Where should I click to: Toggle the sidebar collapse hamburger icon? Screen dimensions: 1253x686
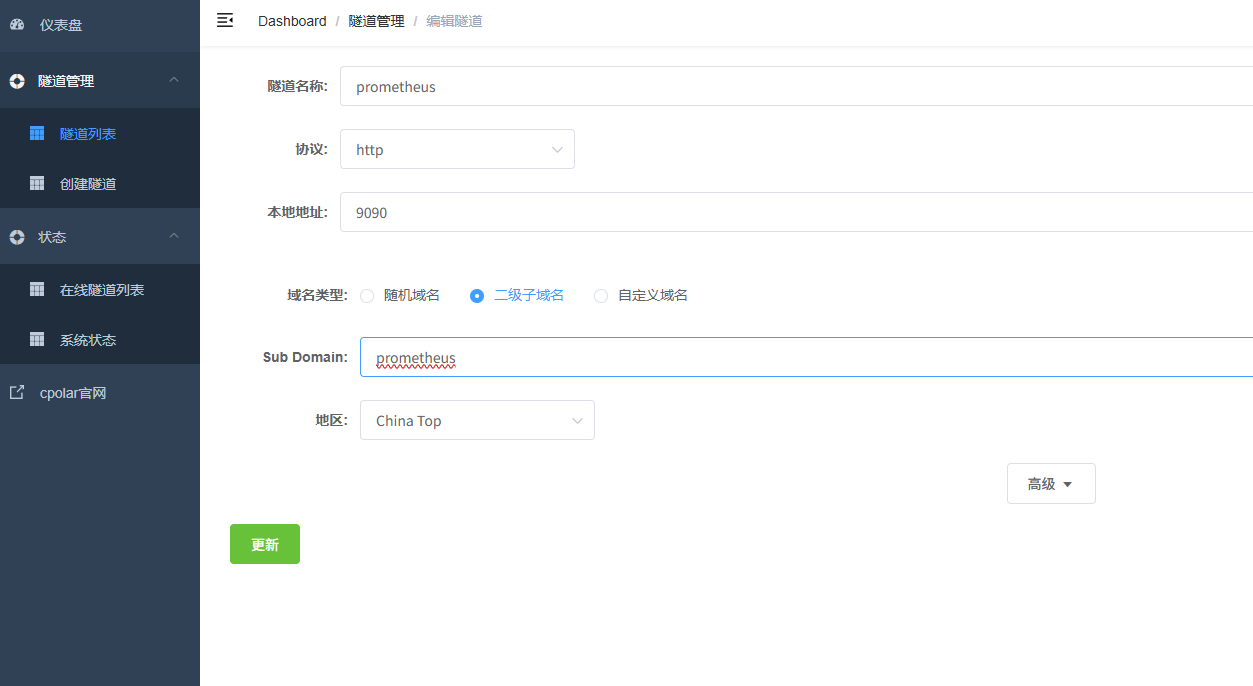point(225,20)
